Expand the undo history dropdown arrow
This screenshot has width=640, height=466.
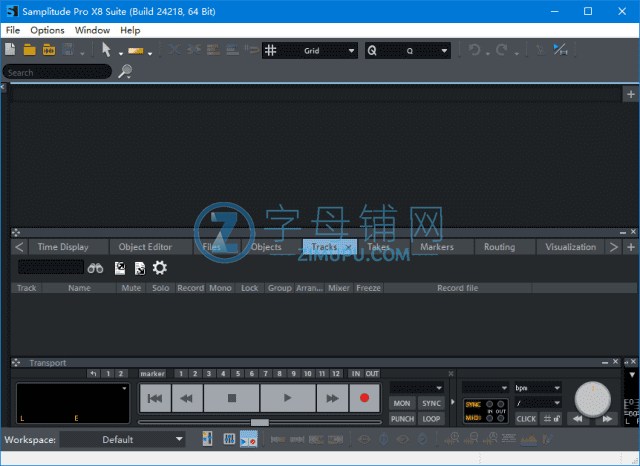(488, 53)
